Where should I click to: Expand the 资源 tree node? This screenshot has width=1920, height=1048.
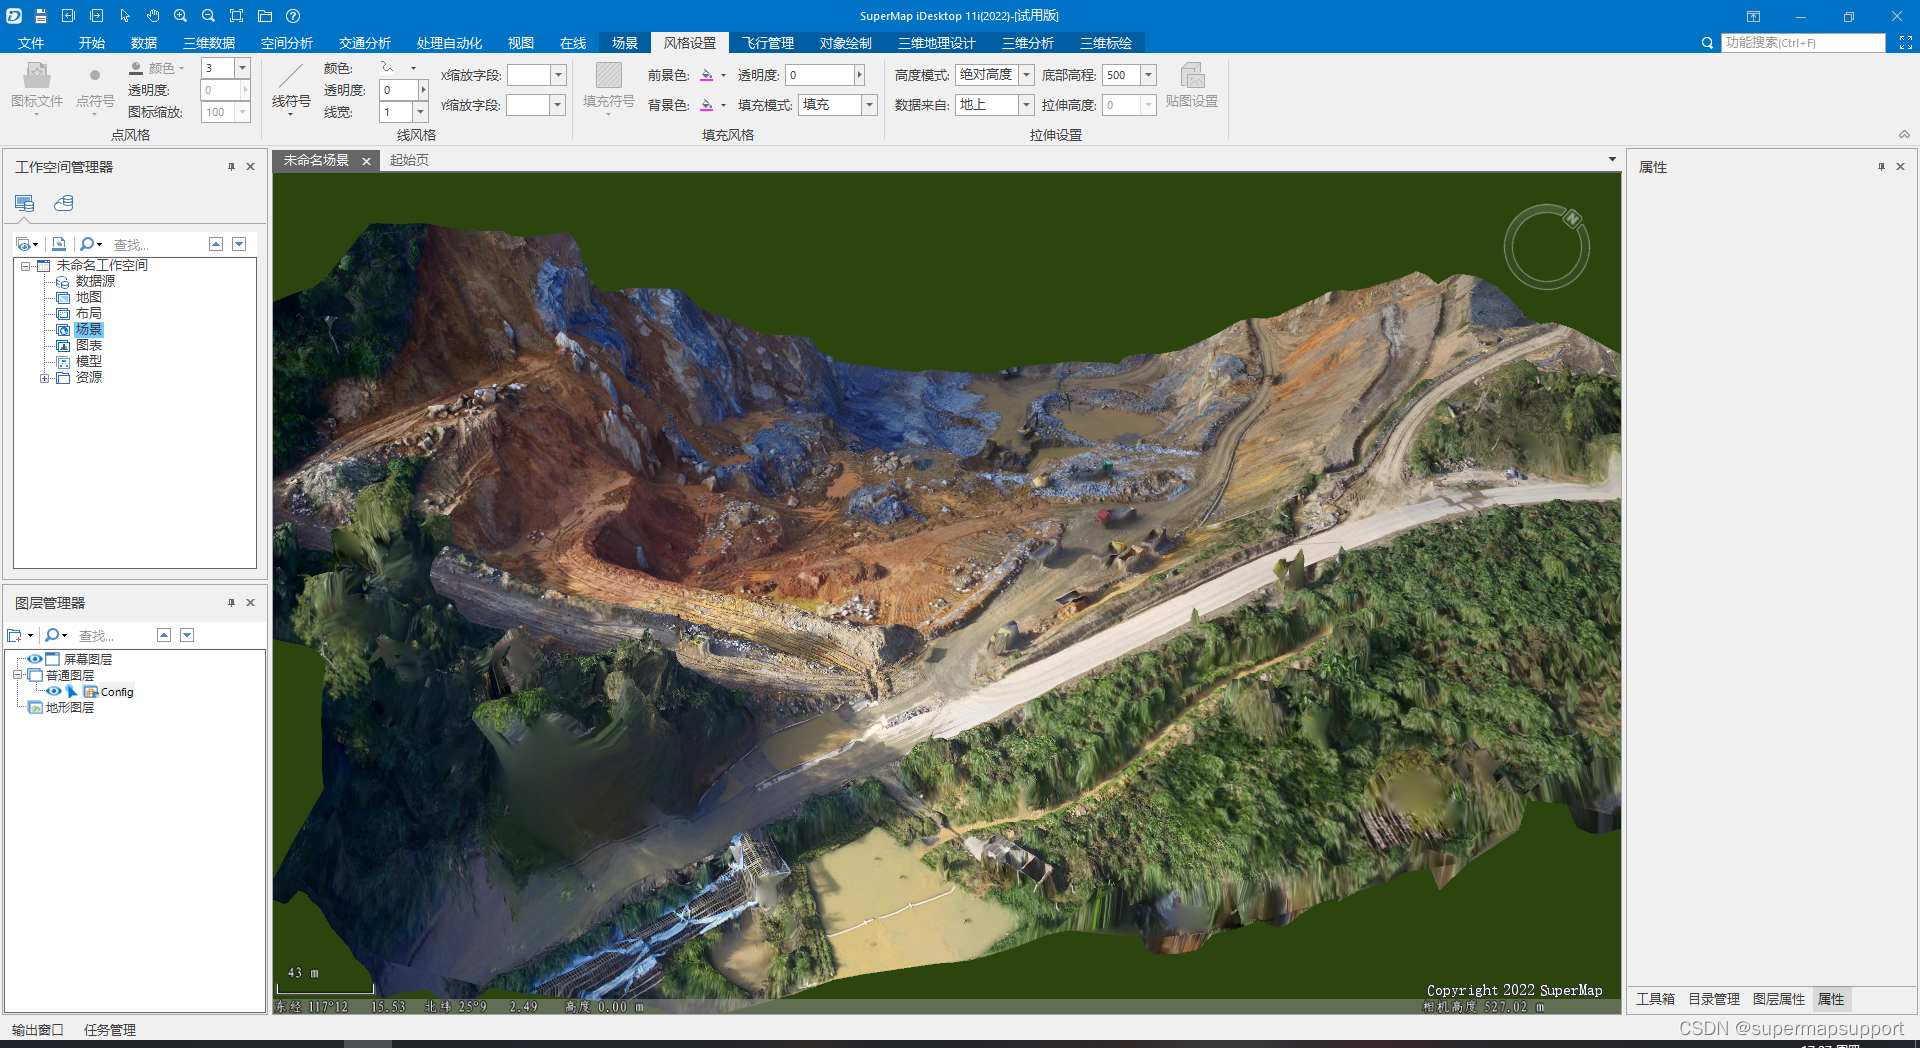coord(44,378)
